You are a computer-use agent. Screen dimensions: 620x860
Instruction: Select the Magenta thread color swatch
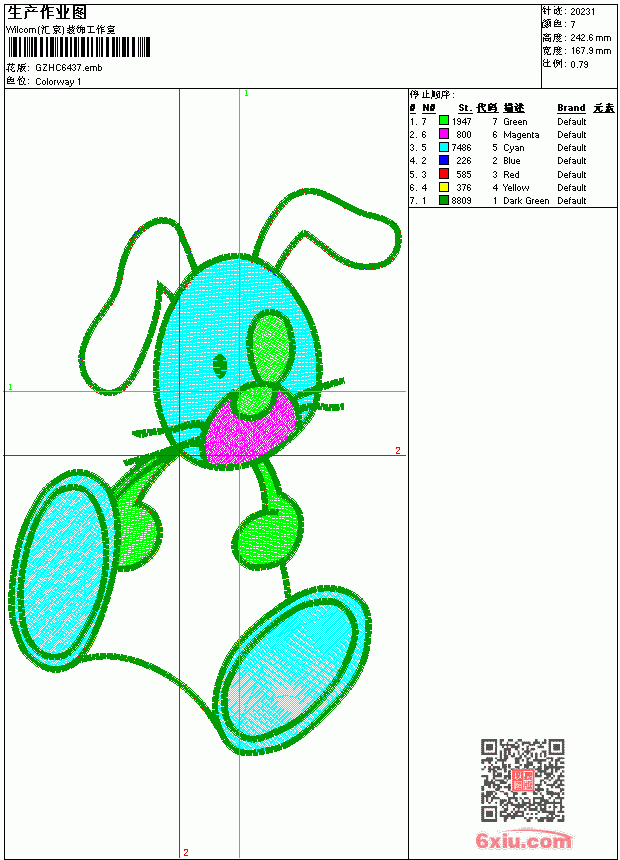click(x=444, y=134)
